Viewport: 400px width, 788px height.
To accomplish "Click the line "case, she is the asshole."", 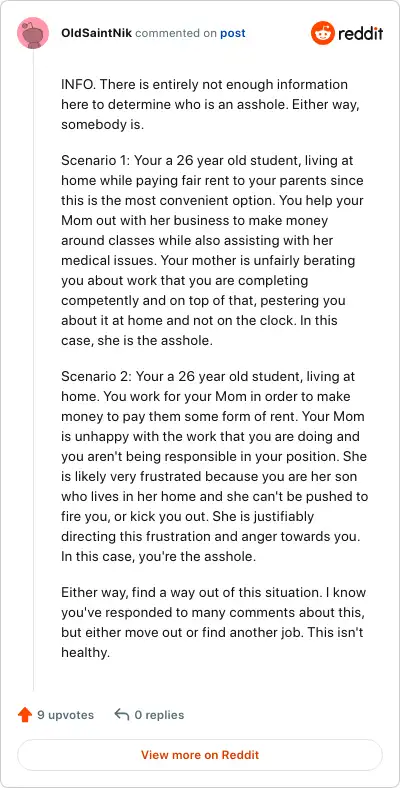I will tap(137, 341).
